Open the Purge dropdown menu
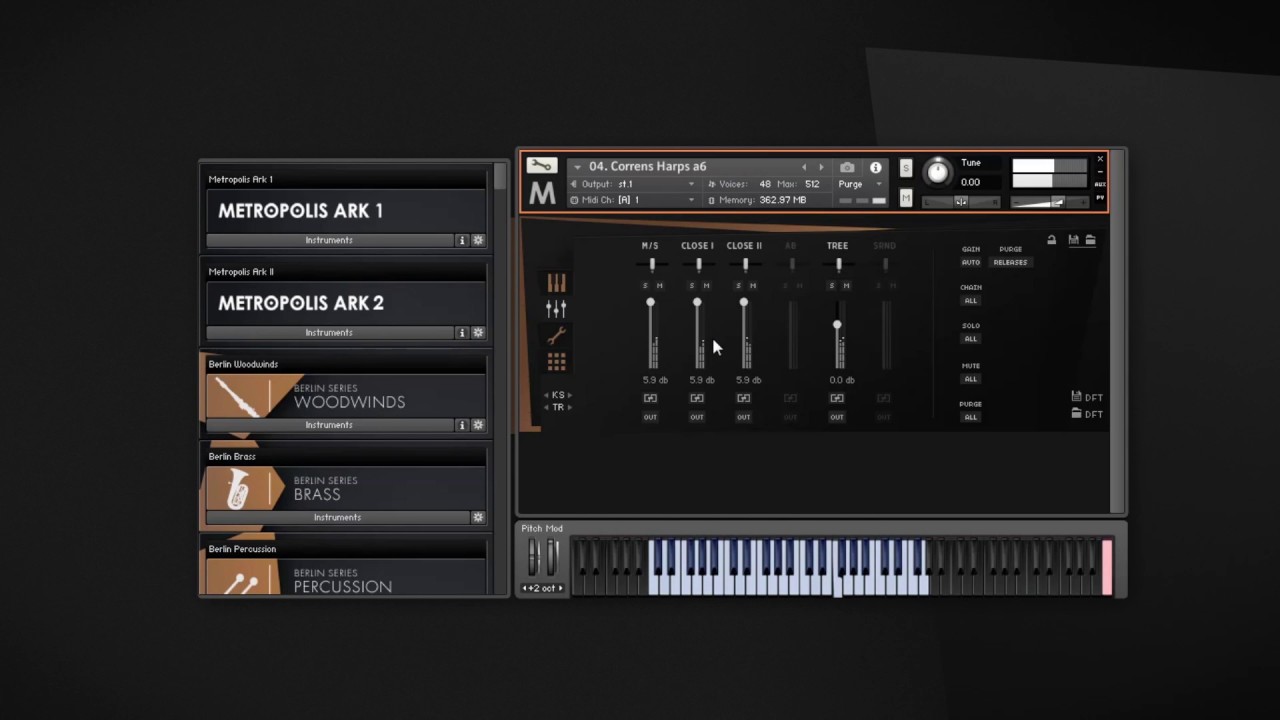This screenshot has height=720, width=1280. 859,184
